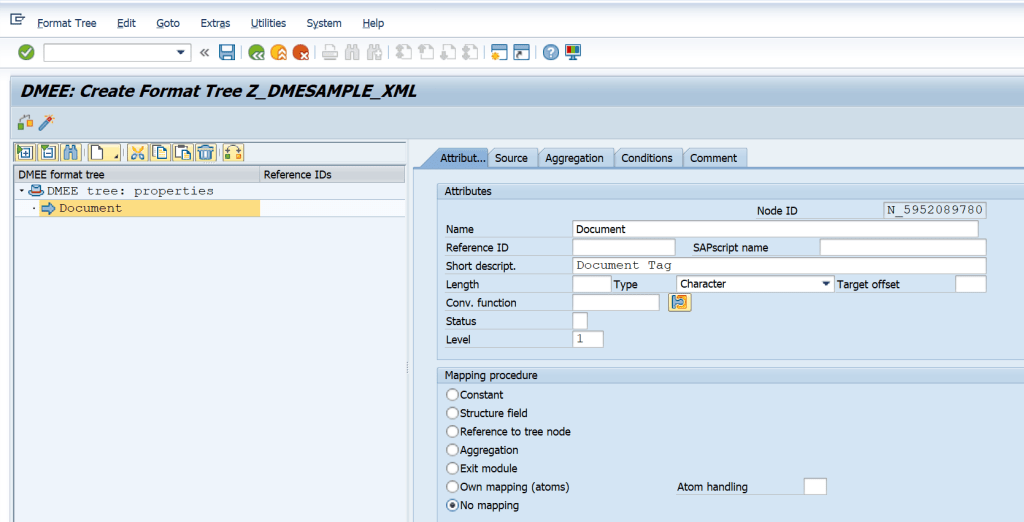This screenshot has width=1024, height=522.
Task: Switch to the Source tab
Action: point(511,158)
